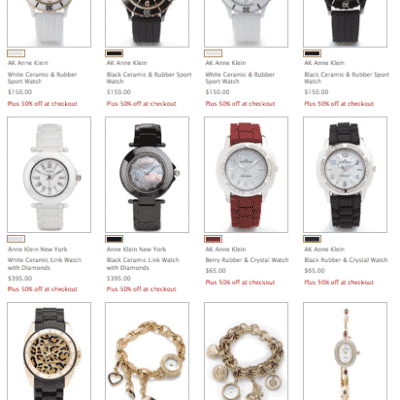
Task: Select black swatch under Black Ceramic Link Watch
Action: click(114, 239)
